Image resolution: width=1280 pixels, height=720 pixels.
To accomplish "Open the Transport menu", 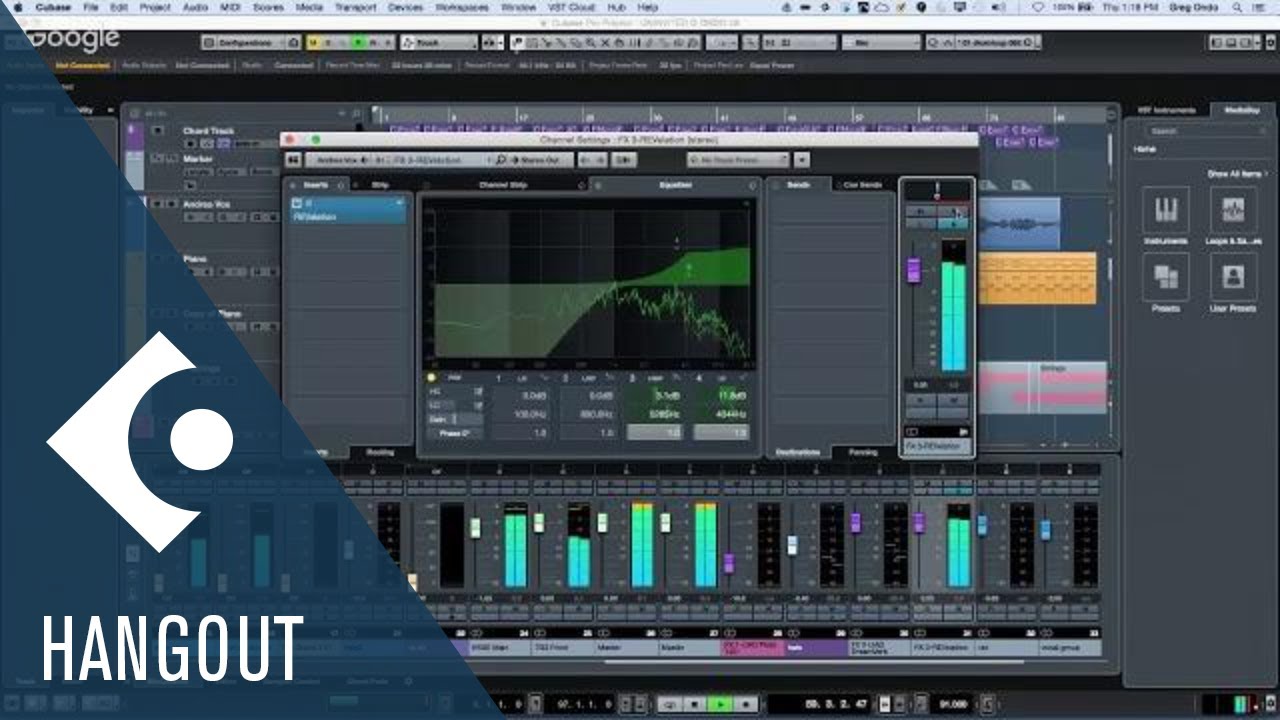I will click(x=356, y=7).
